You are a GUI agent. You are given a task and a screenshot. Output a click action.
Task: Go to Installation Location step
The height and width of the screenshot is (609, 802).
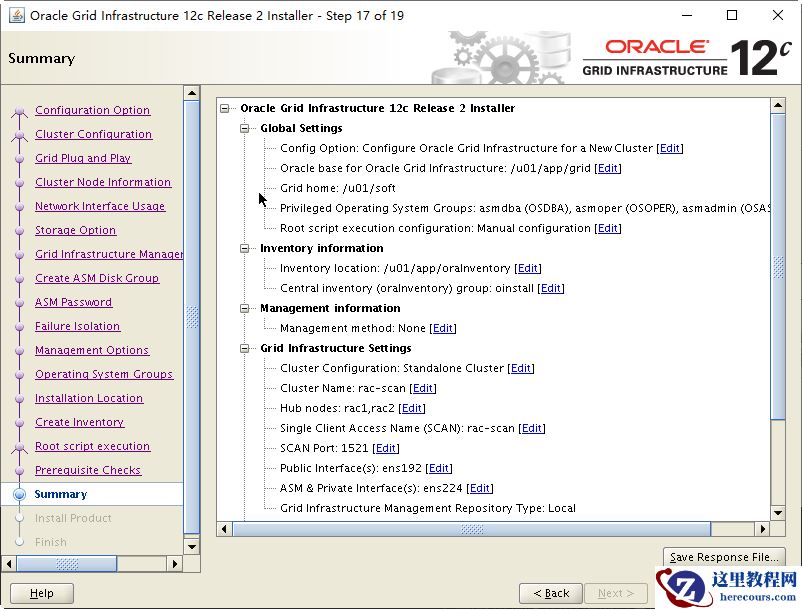point(89,398)
